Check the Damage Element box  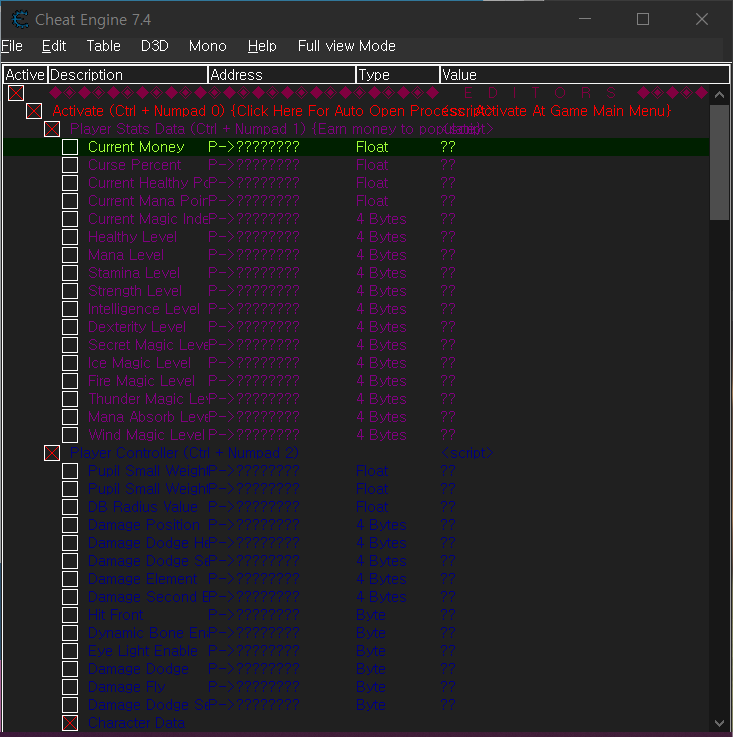(x=70, y=579)
